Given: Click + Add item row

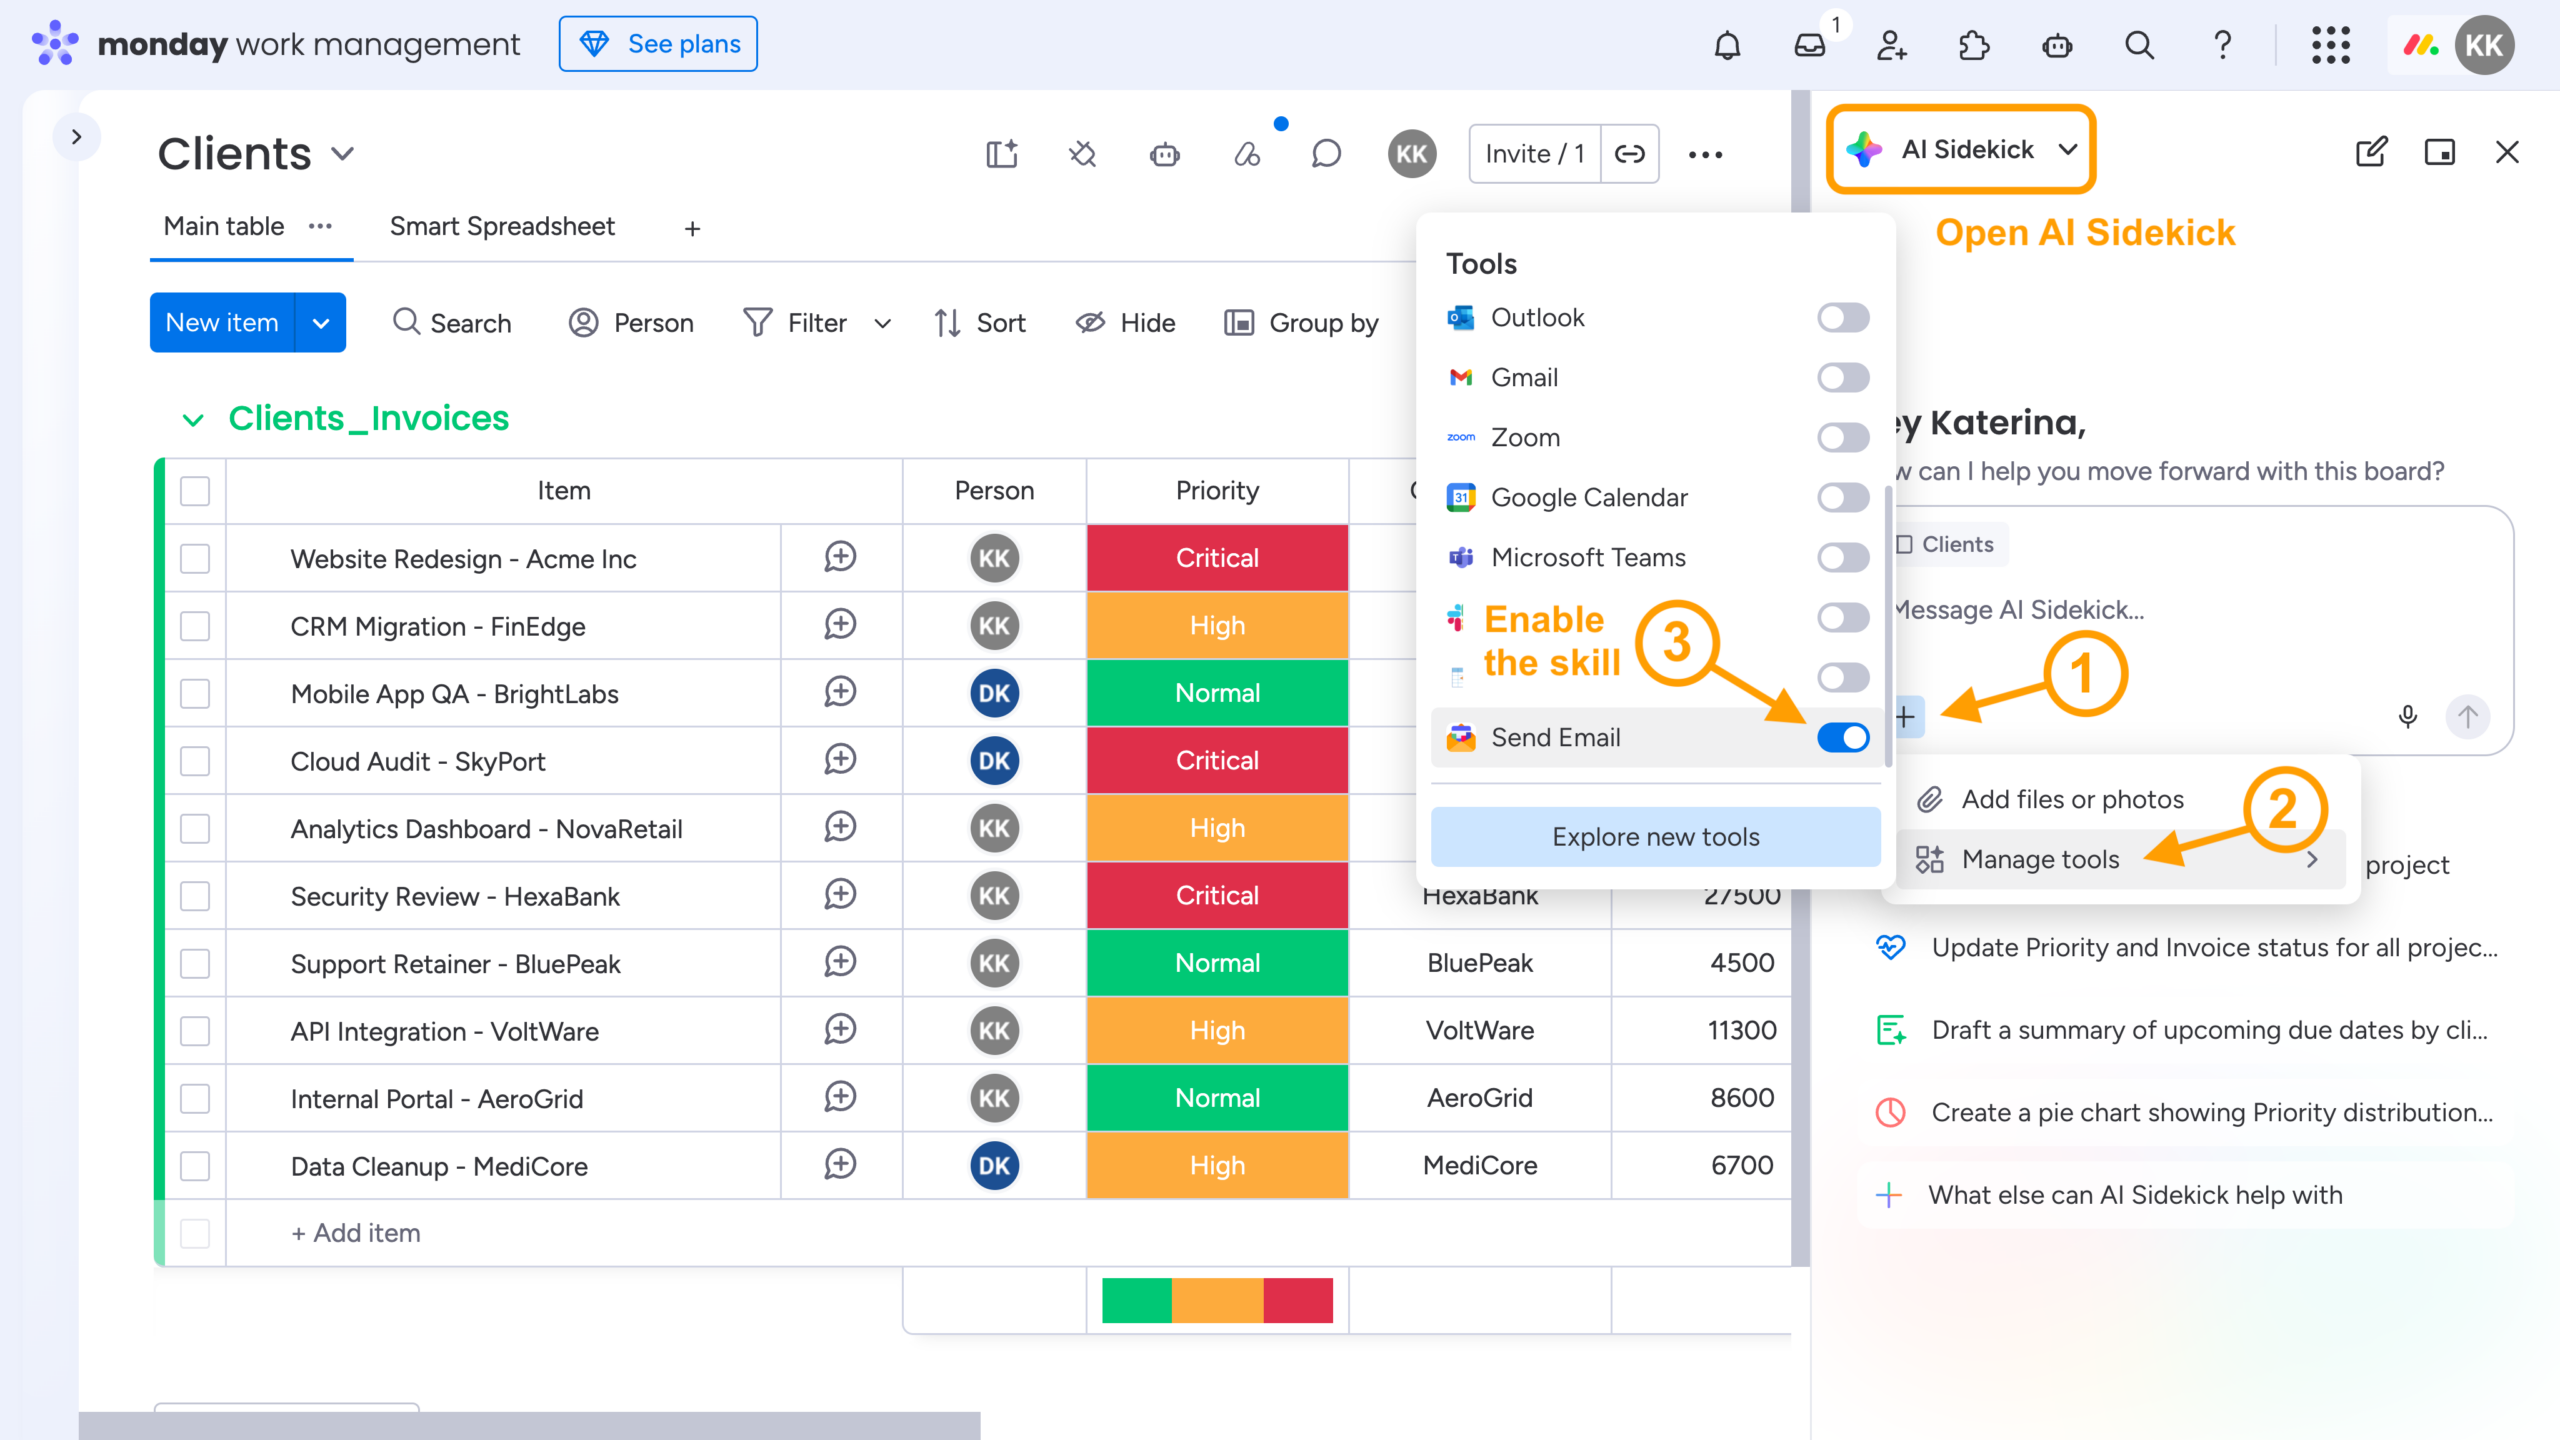Looking at the screenshot, I should point(356,1233).
